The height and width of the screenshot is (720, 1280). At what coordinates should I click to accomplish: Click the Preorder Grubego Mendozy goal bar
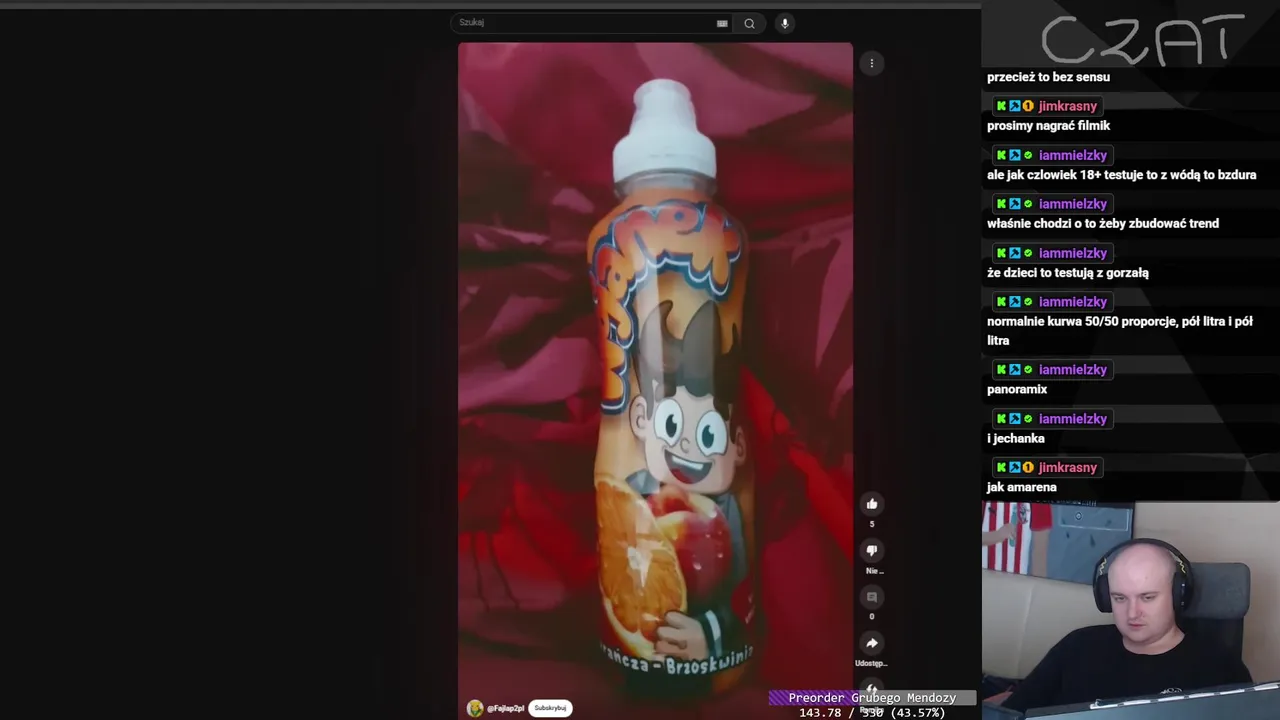point(872,698)
